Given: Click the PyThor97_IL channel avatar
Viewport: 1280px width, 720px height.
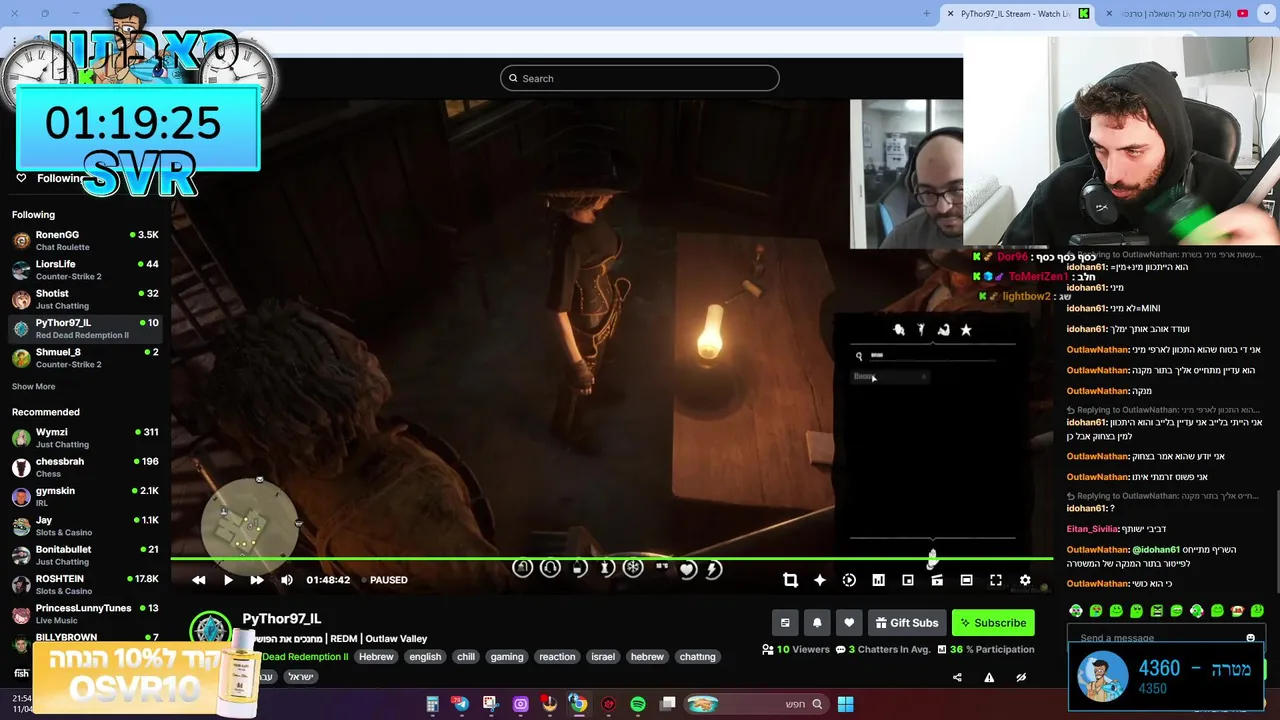Looking at the screenshot, I should (x=211, y=631).
